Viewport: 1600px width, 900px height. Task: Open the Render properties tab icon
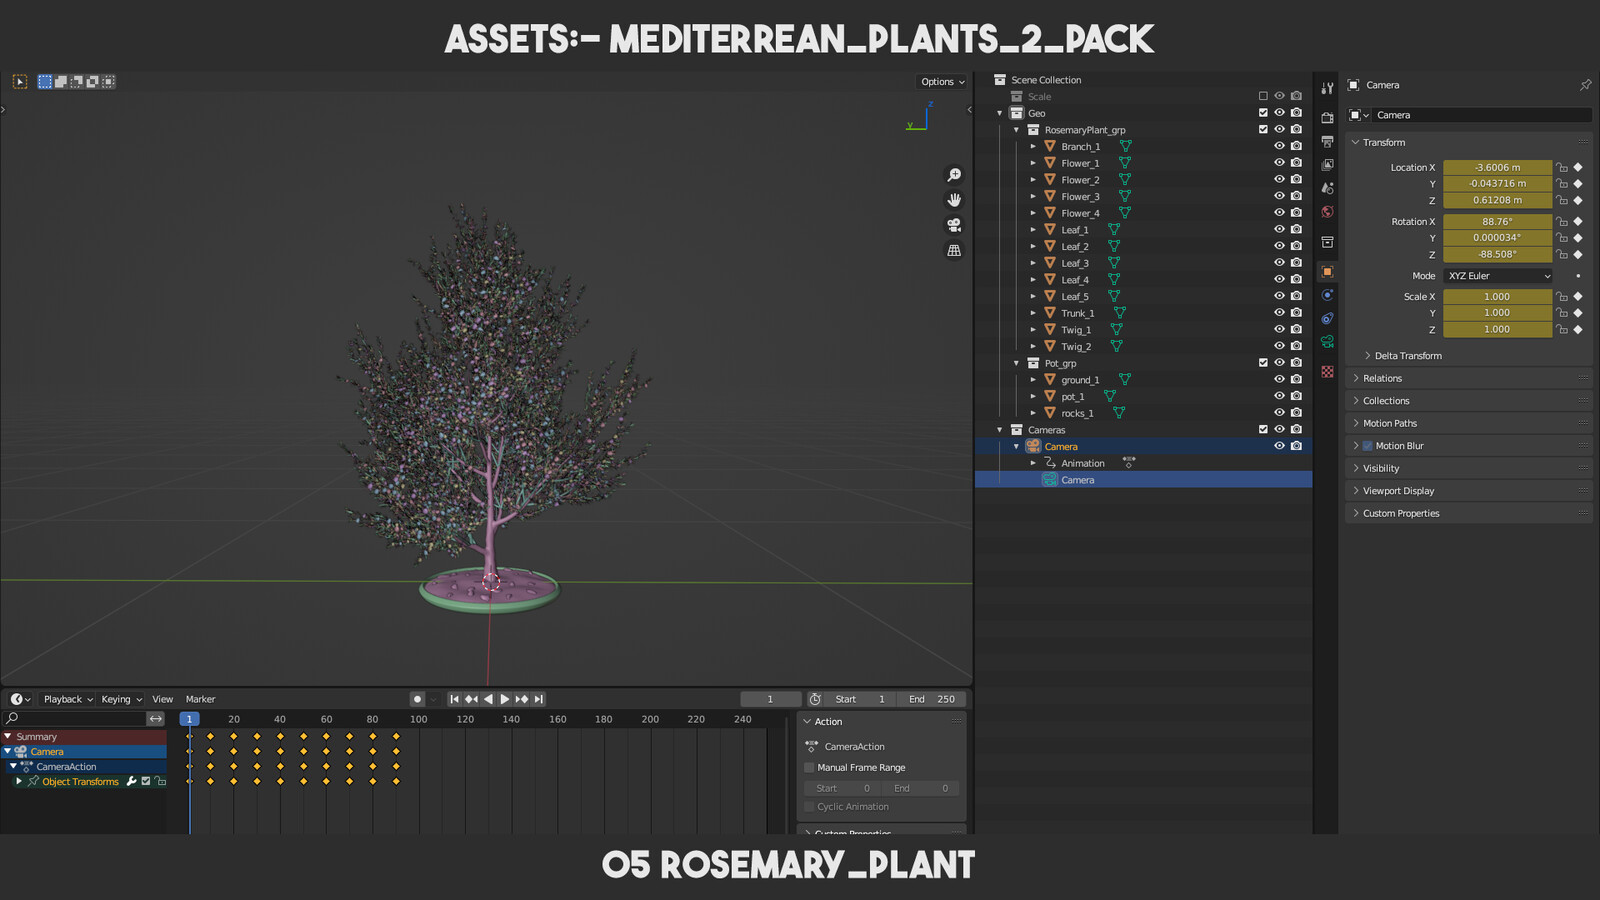pos(1327,118)
